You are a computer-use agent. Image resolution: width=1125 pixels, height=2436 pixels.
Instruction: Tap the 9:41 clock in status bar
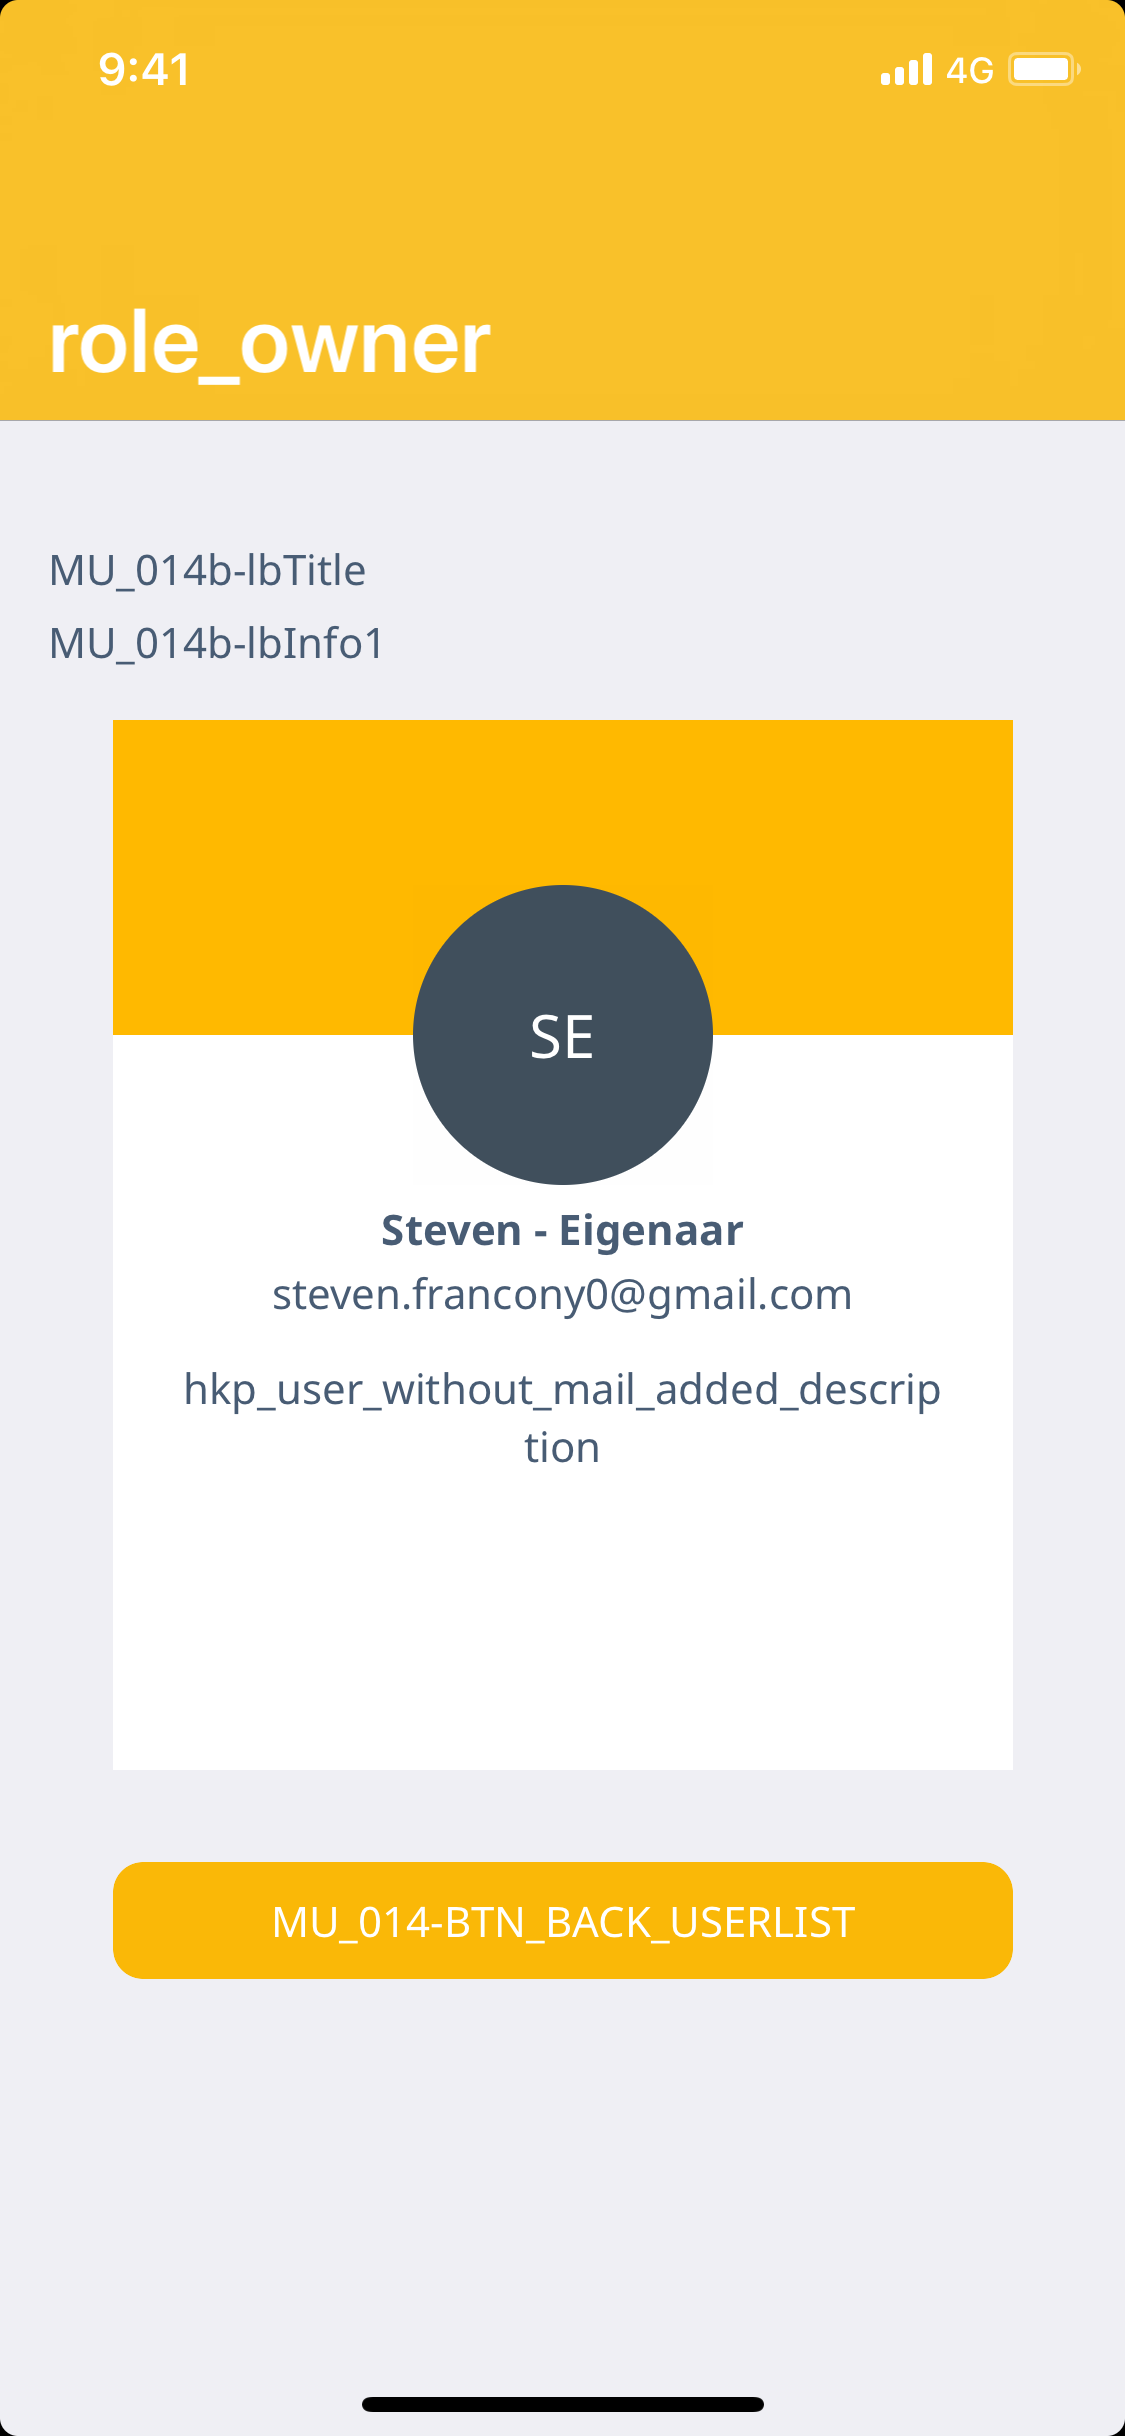[144, 70]
